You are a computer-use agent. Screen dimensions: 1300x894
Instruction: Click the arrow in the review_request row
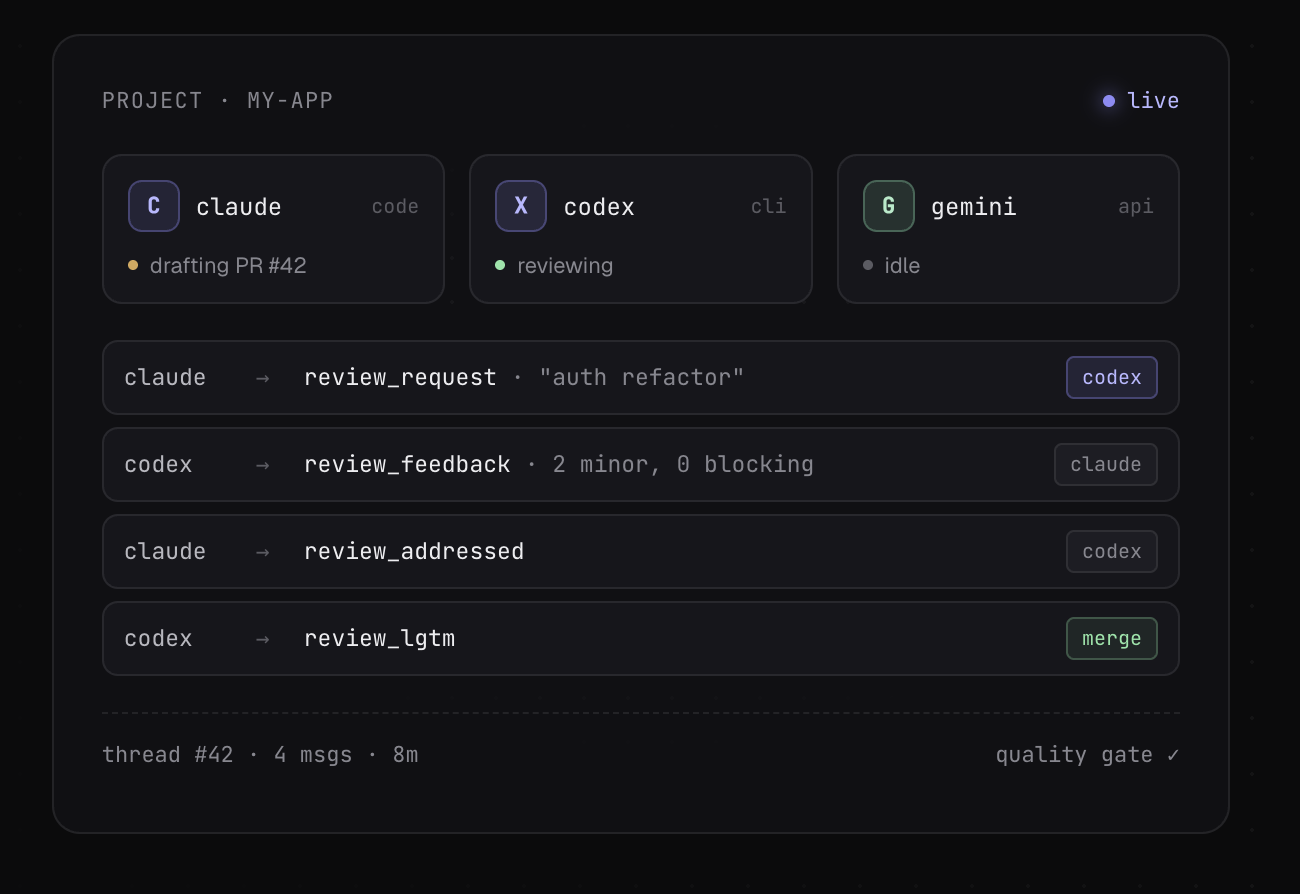tap(262, 378)
